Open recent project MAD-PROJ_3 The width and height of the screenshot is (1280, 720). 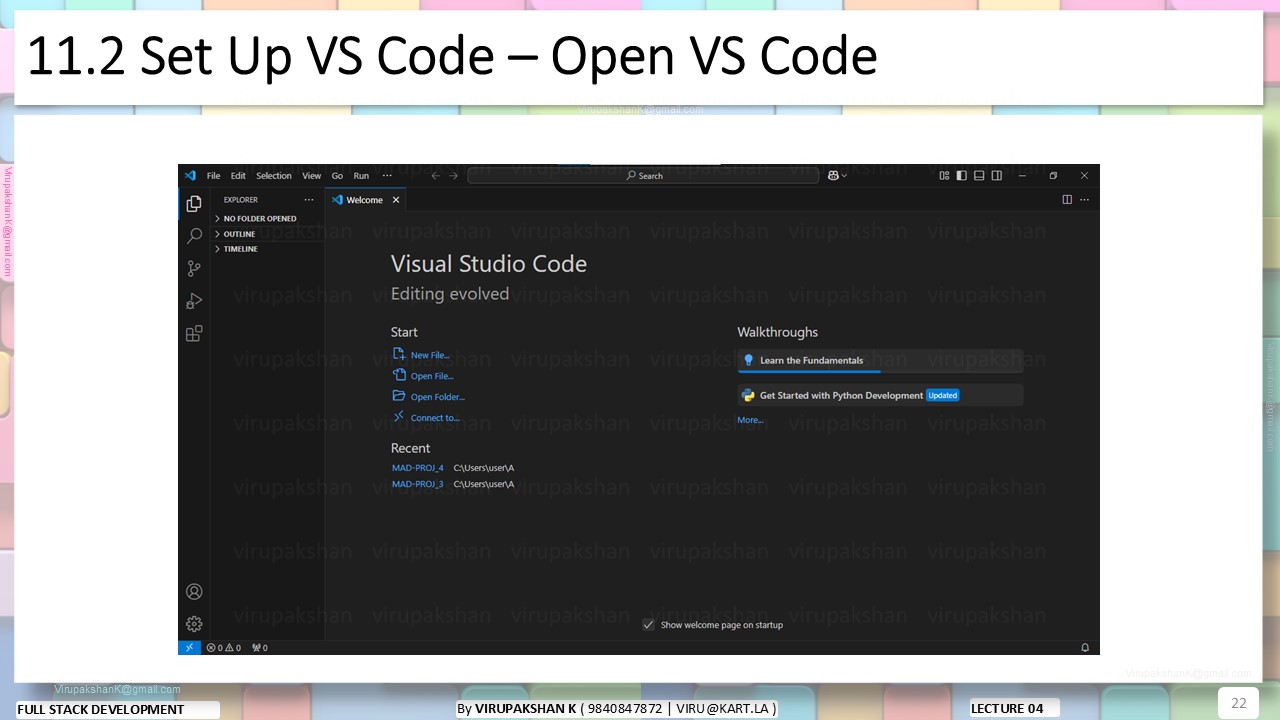[x=418, y=484]
